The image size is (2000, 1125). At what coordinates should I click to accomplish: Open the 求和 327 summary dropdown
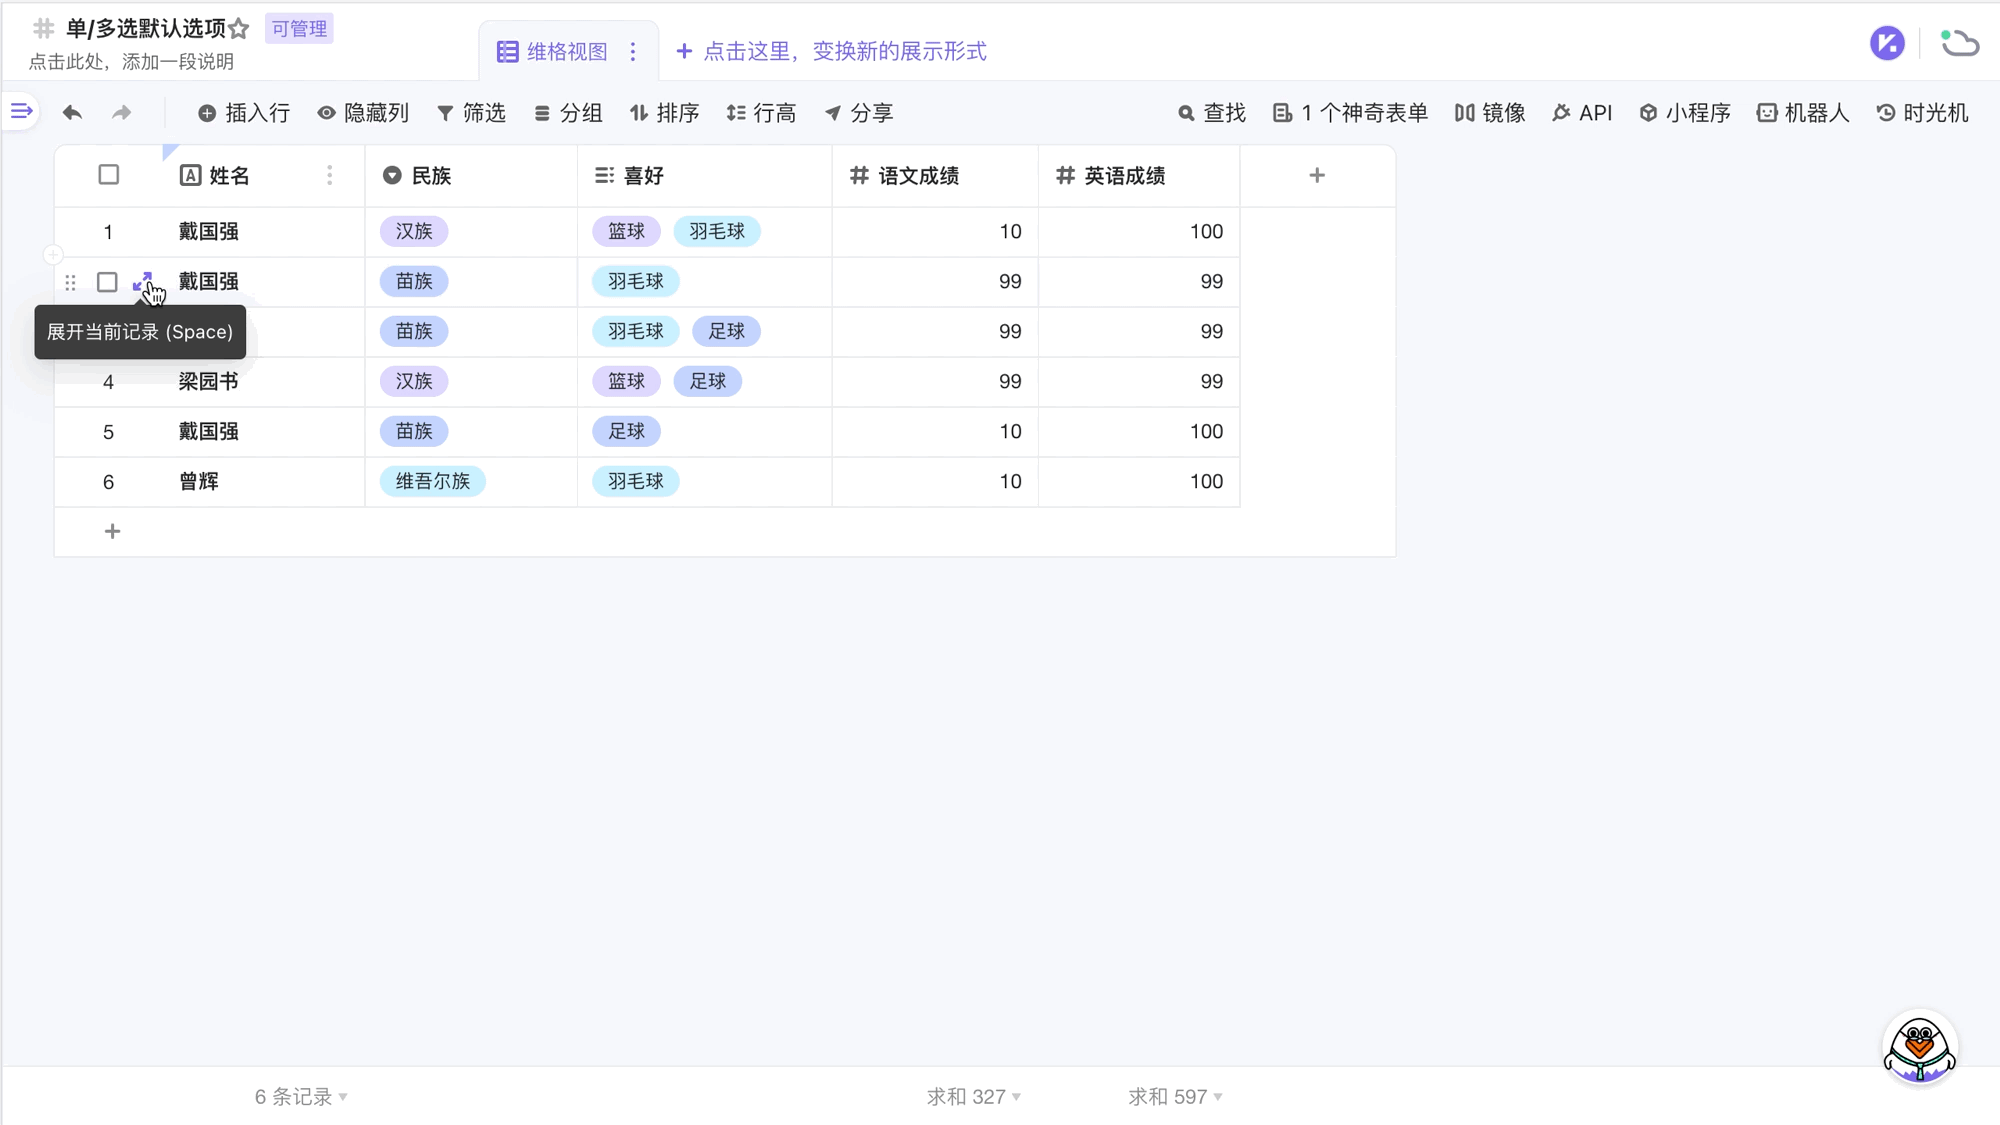pyautogui.click(x=973, y=1097)
